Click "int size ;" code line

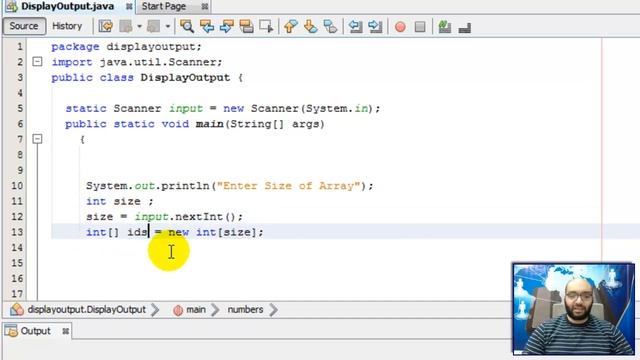120,201
